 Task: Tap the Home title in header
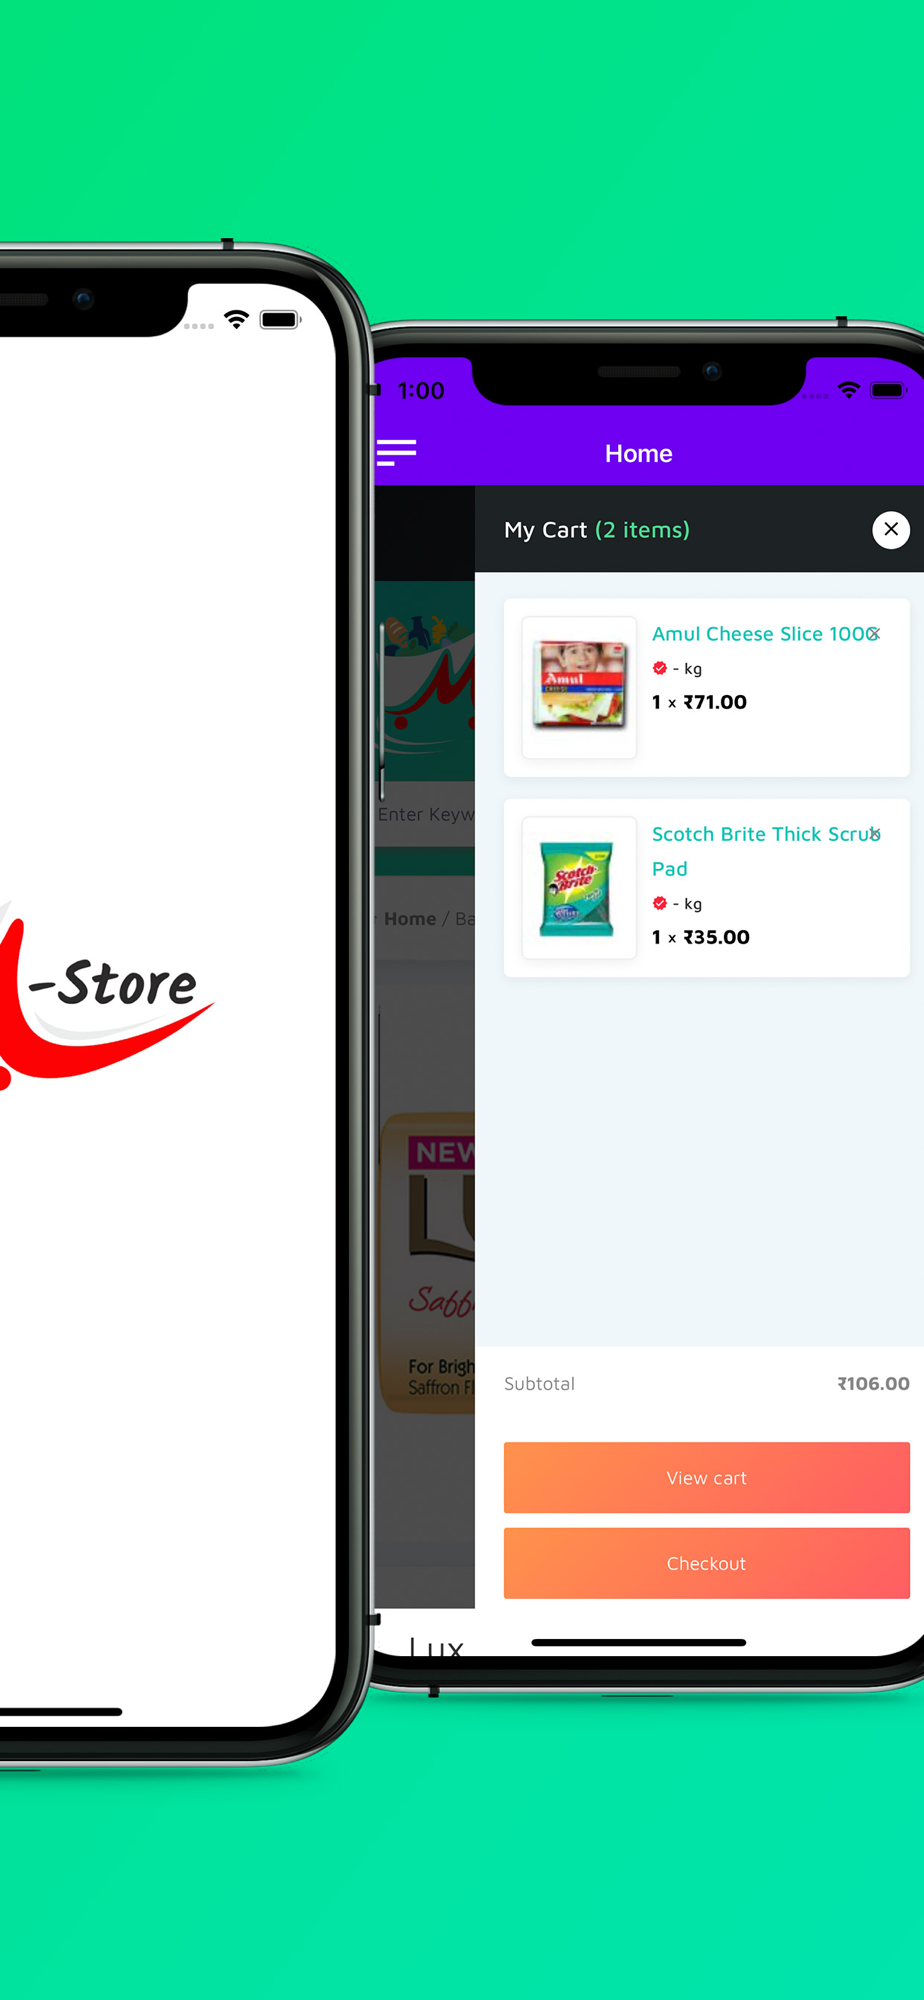(x=639, y=453)
